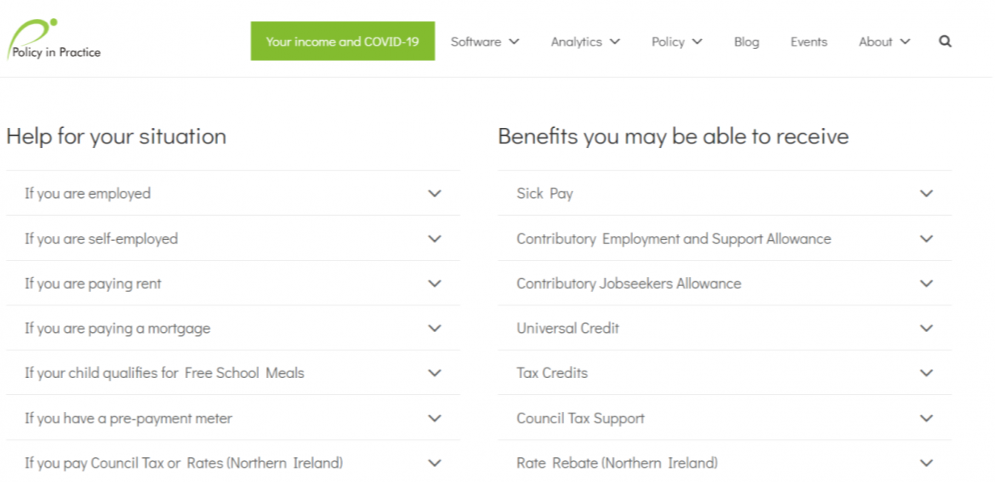Click the search magnifier icon

[945, 42]
